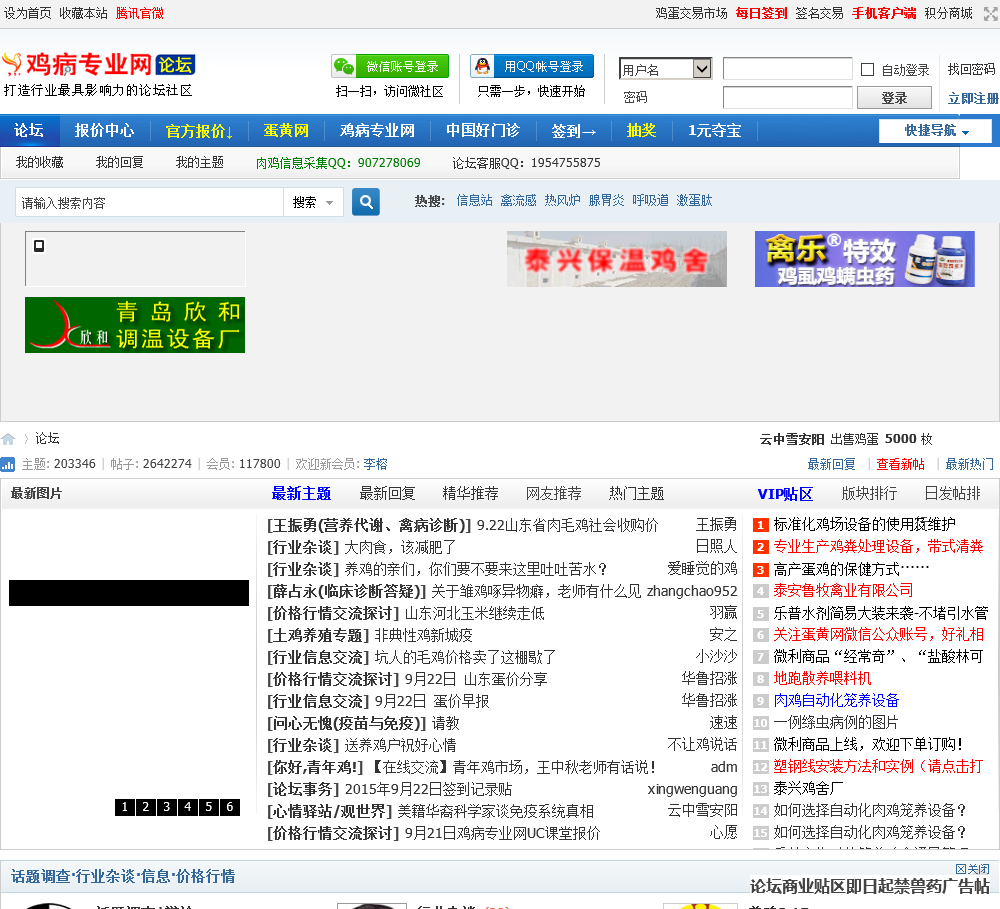This screenshot has width=1000, height=909.
Task: Open 我的收藏
Action: click(40, 163)
